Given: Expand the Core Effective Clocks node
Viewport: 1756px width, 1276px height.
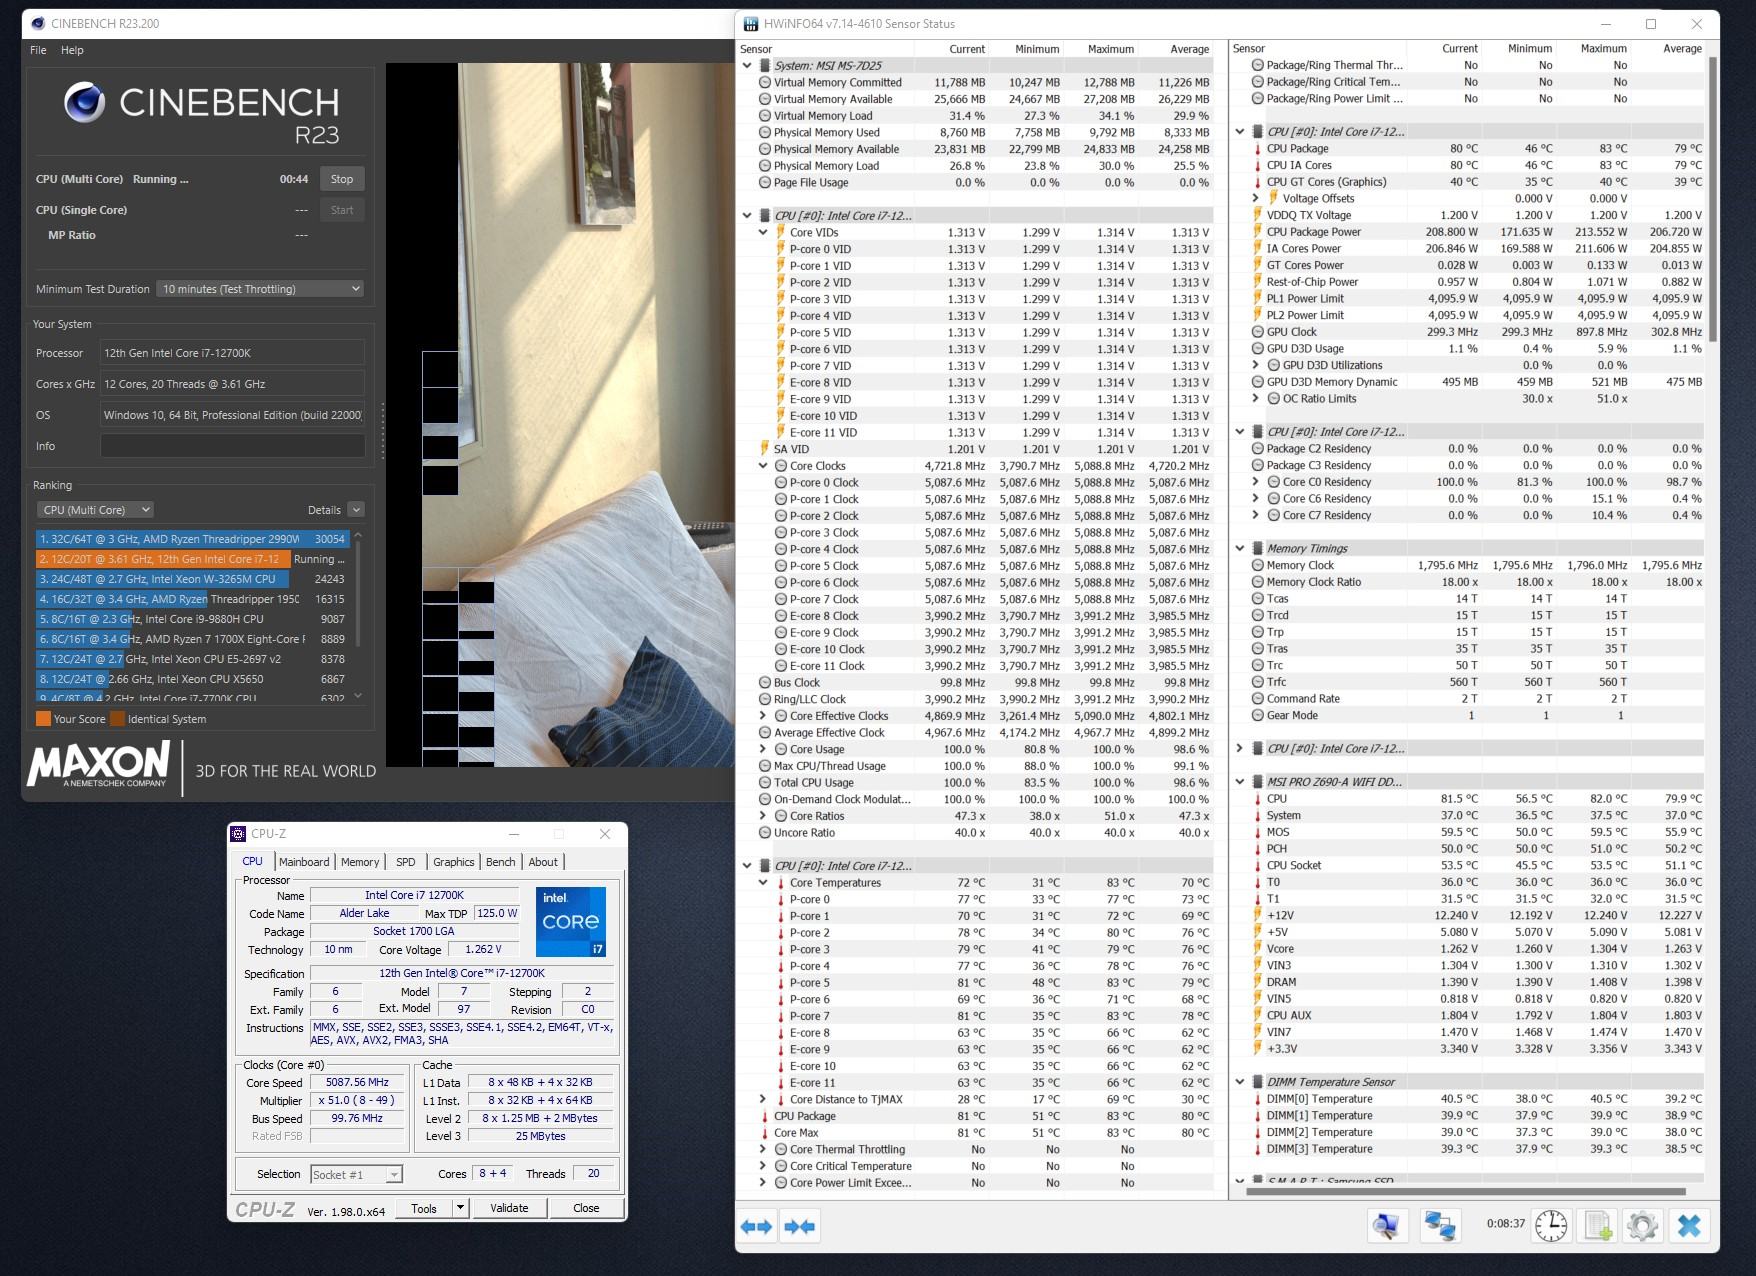Looking at the screenshot, I should click(763, 716).
